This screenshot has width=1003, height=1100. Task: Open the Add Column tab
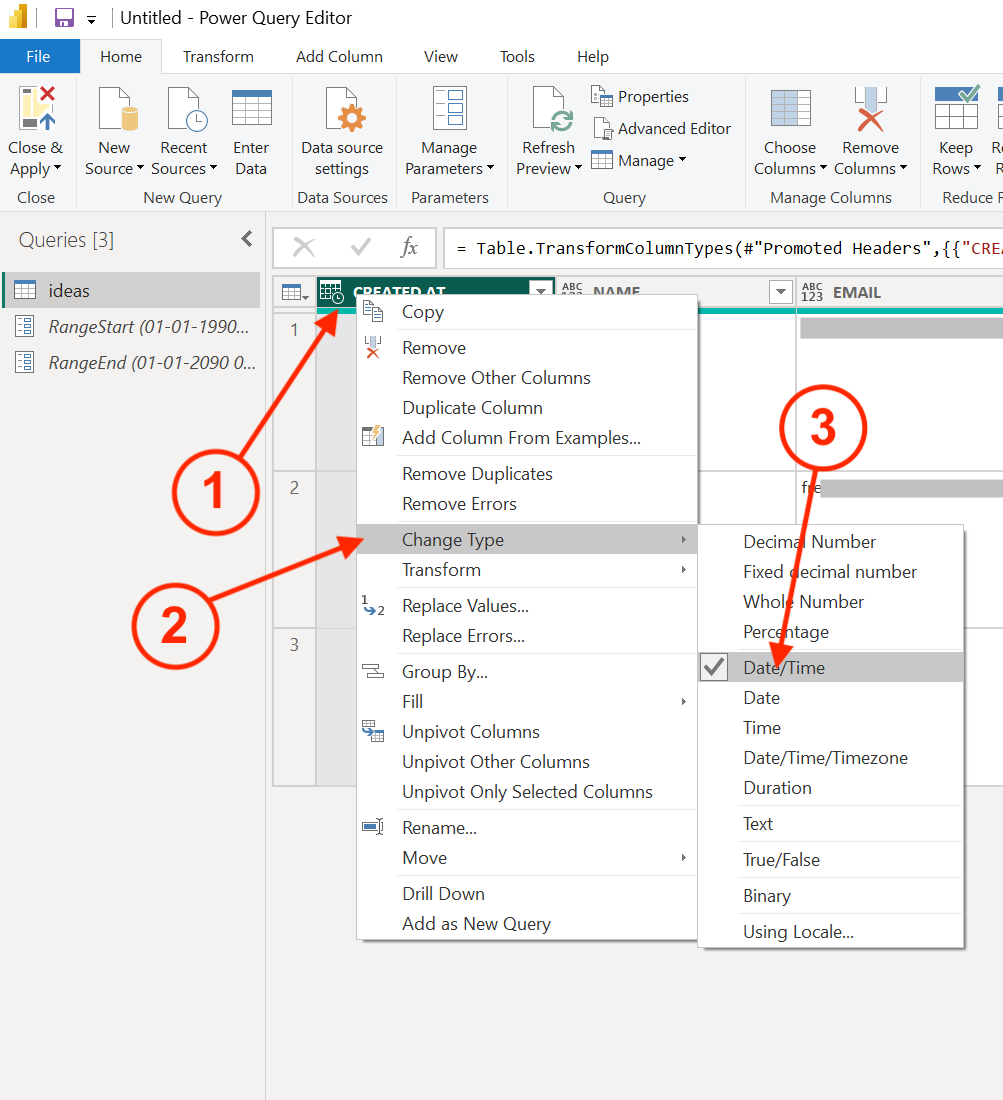point(339,57)
